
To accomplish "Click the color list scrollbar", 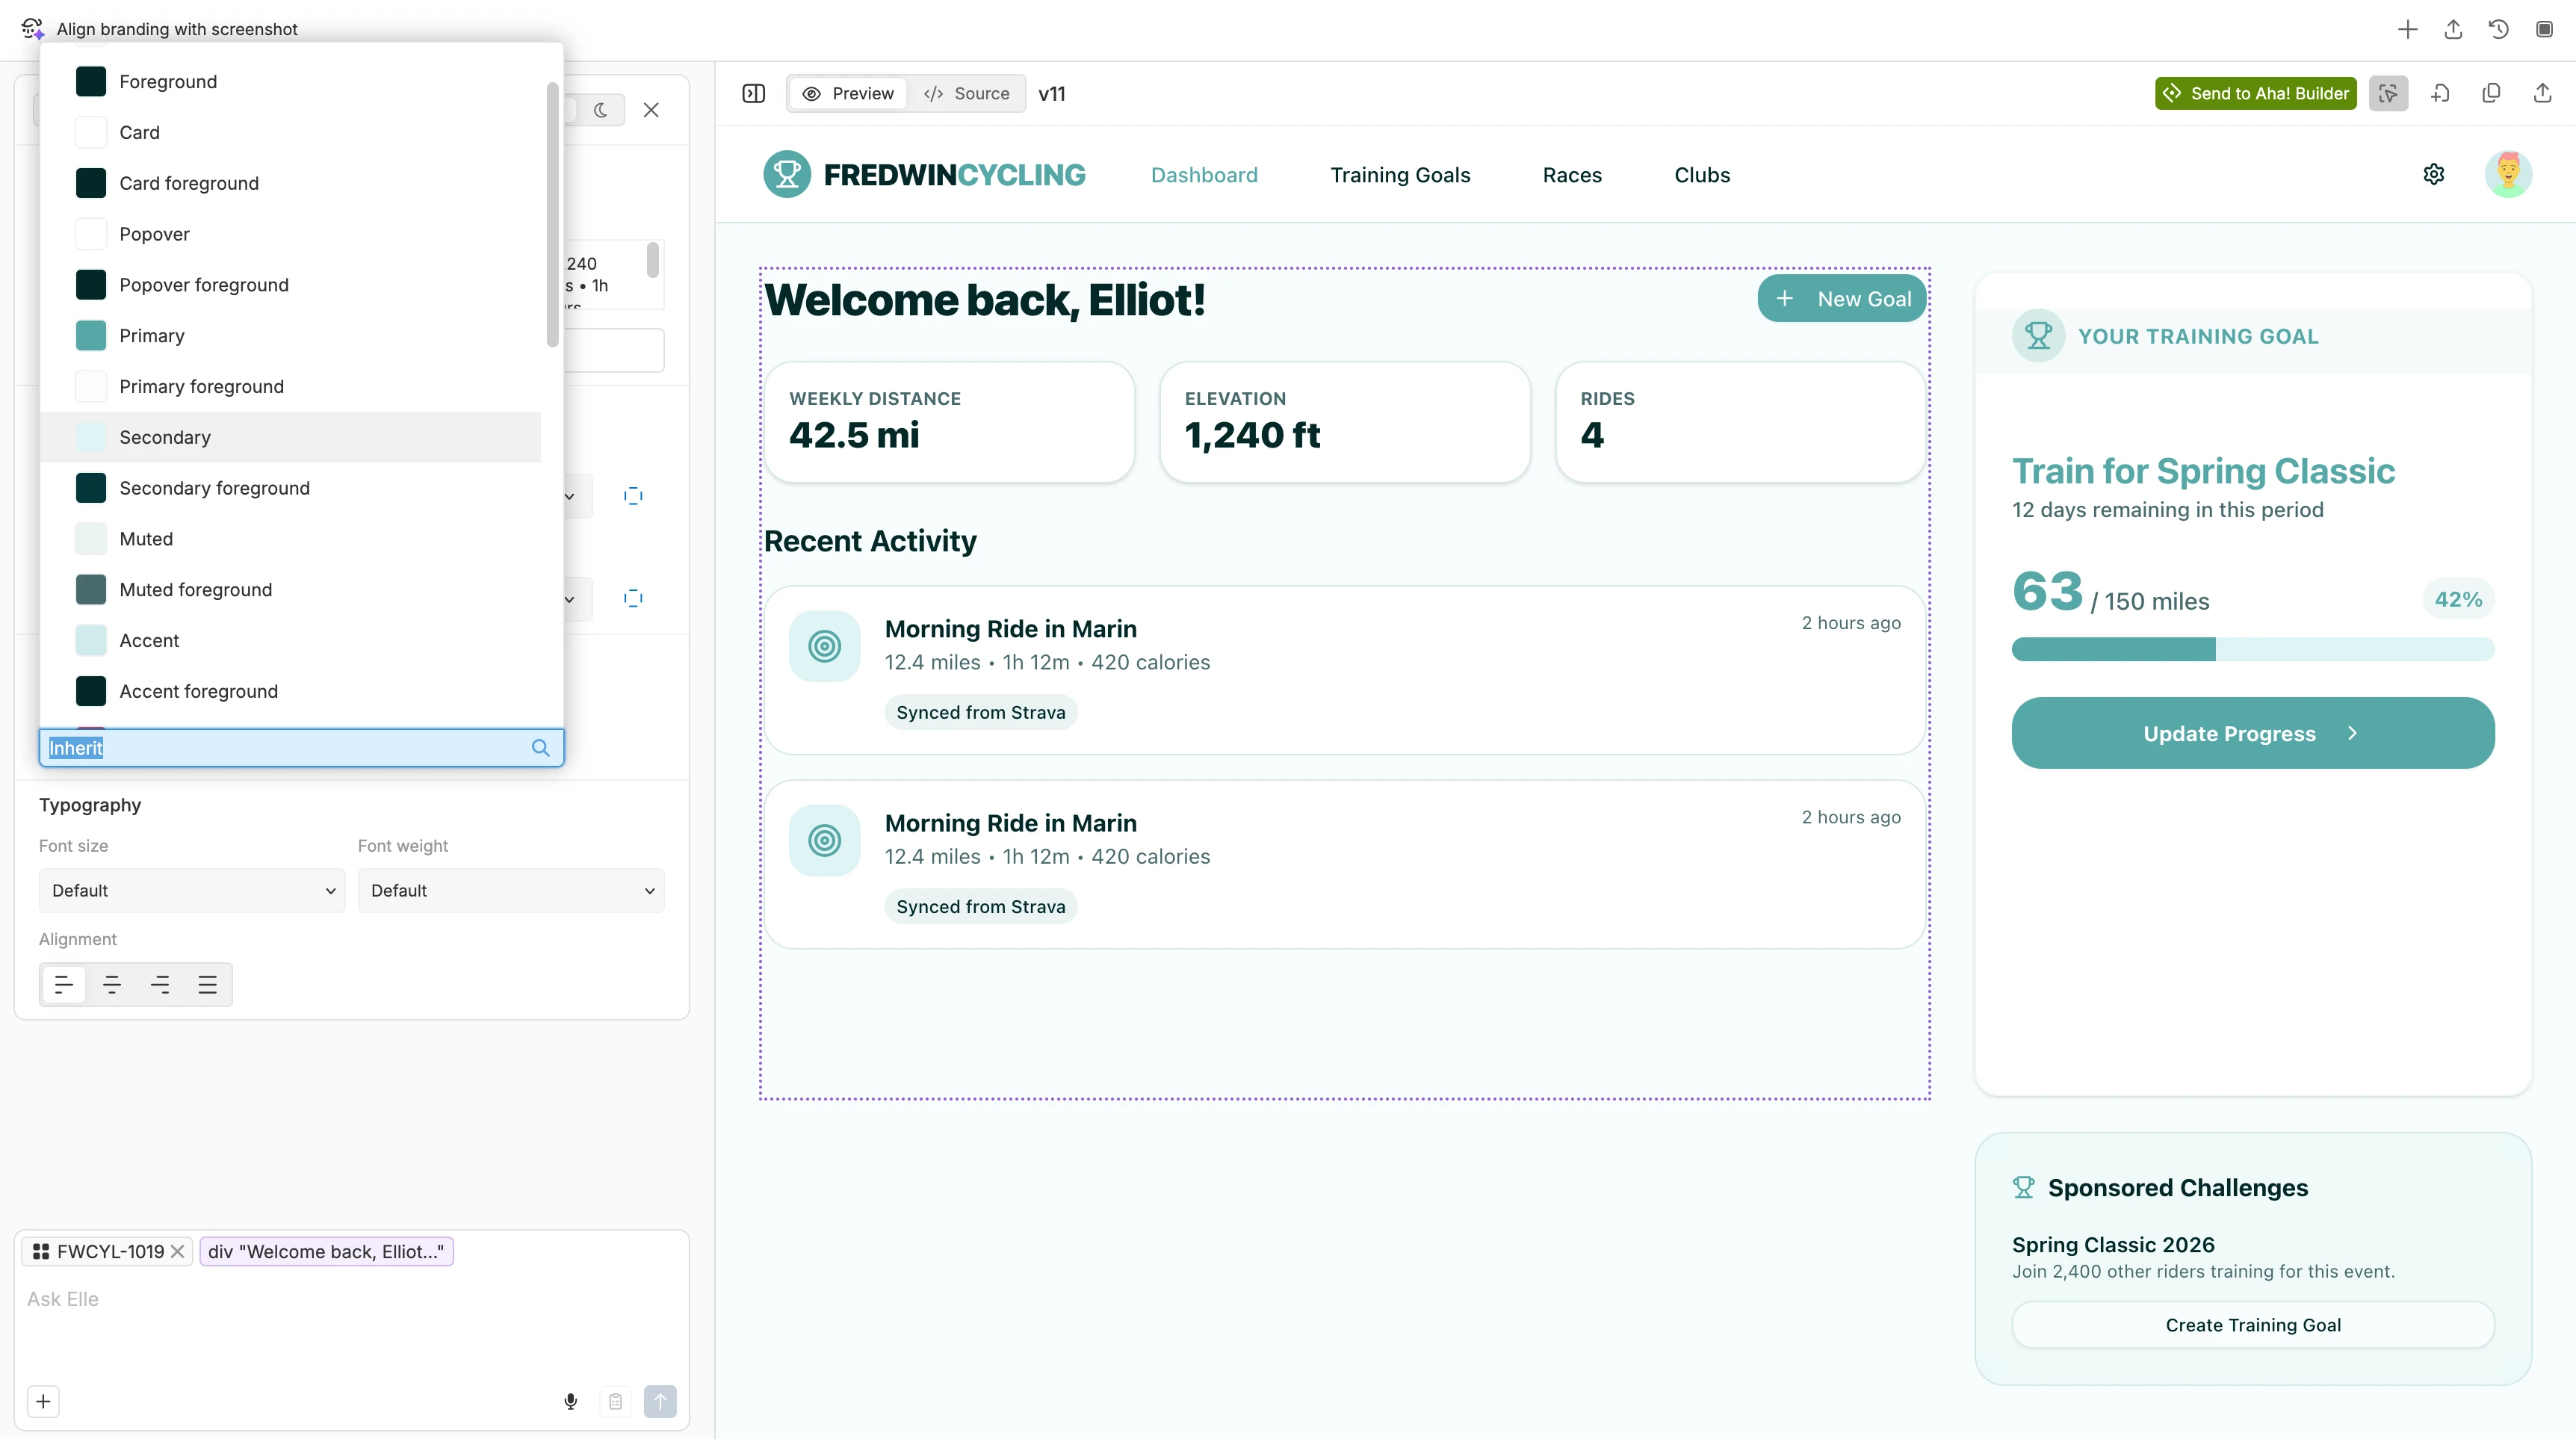I will pyautogui.click(x=552, y=215).
